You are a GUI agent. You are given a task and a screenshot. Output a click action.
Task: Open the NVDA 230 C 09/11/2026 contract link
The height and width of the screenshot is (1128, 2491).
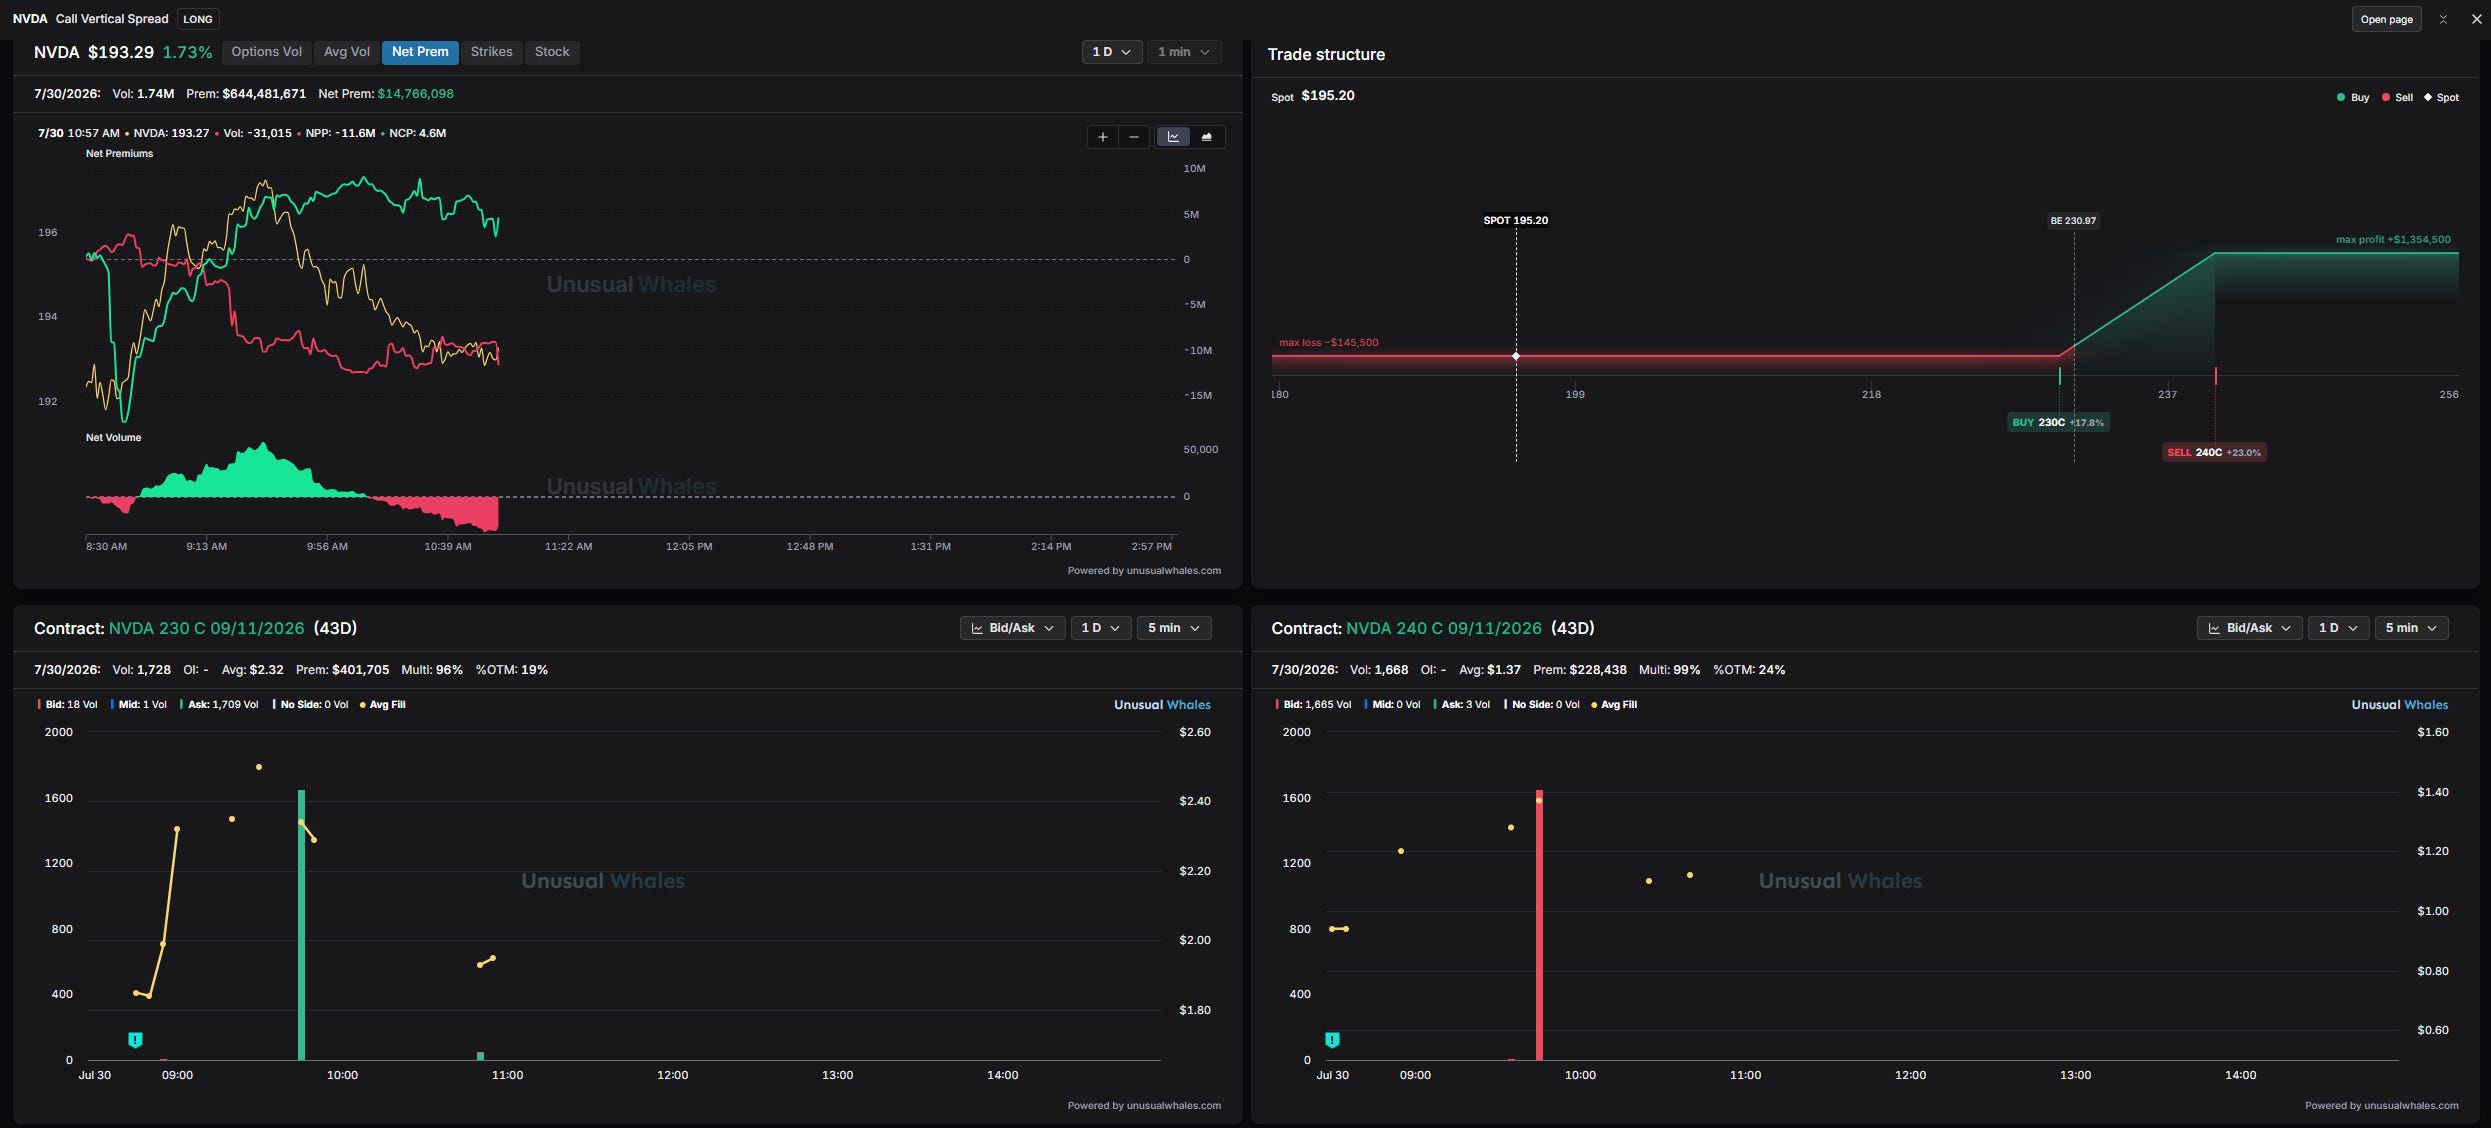tap(206, 628)
